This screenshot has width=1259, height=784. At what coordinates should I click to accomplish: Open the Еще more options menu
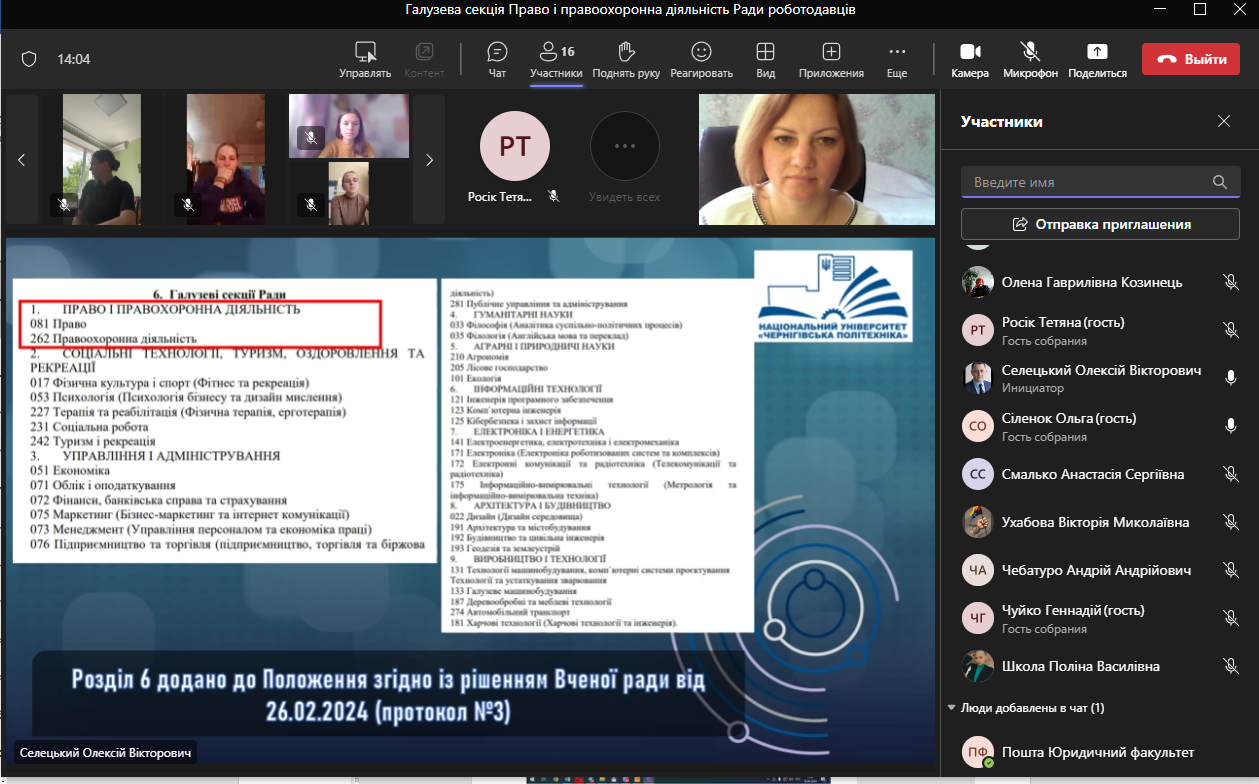point(897,52)
